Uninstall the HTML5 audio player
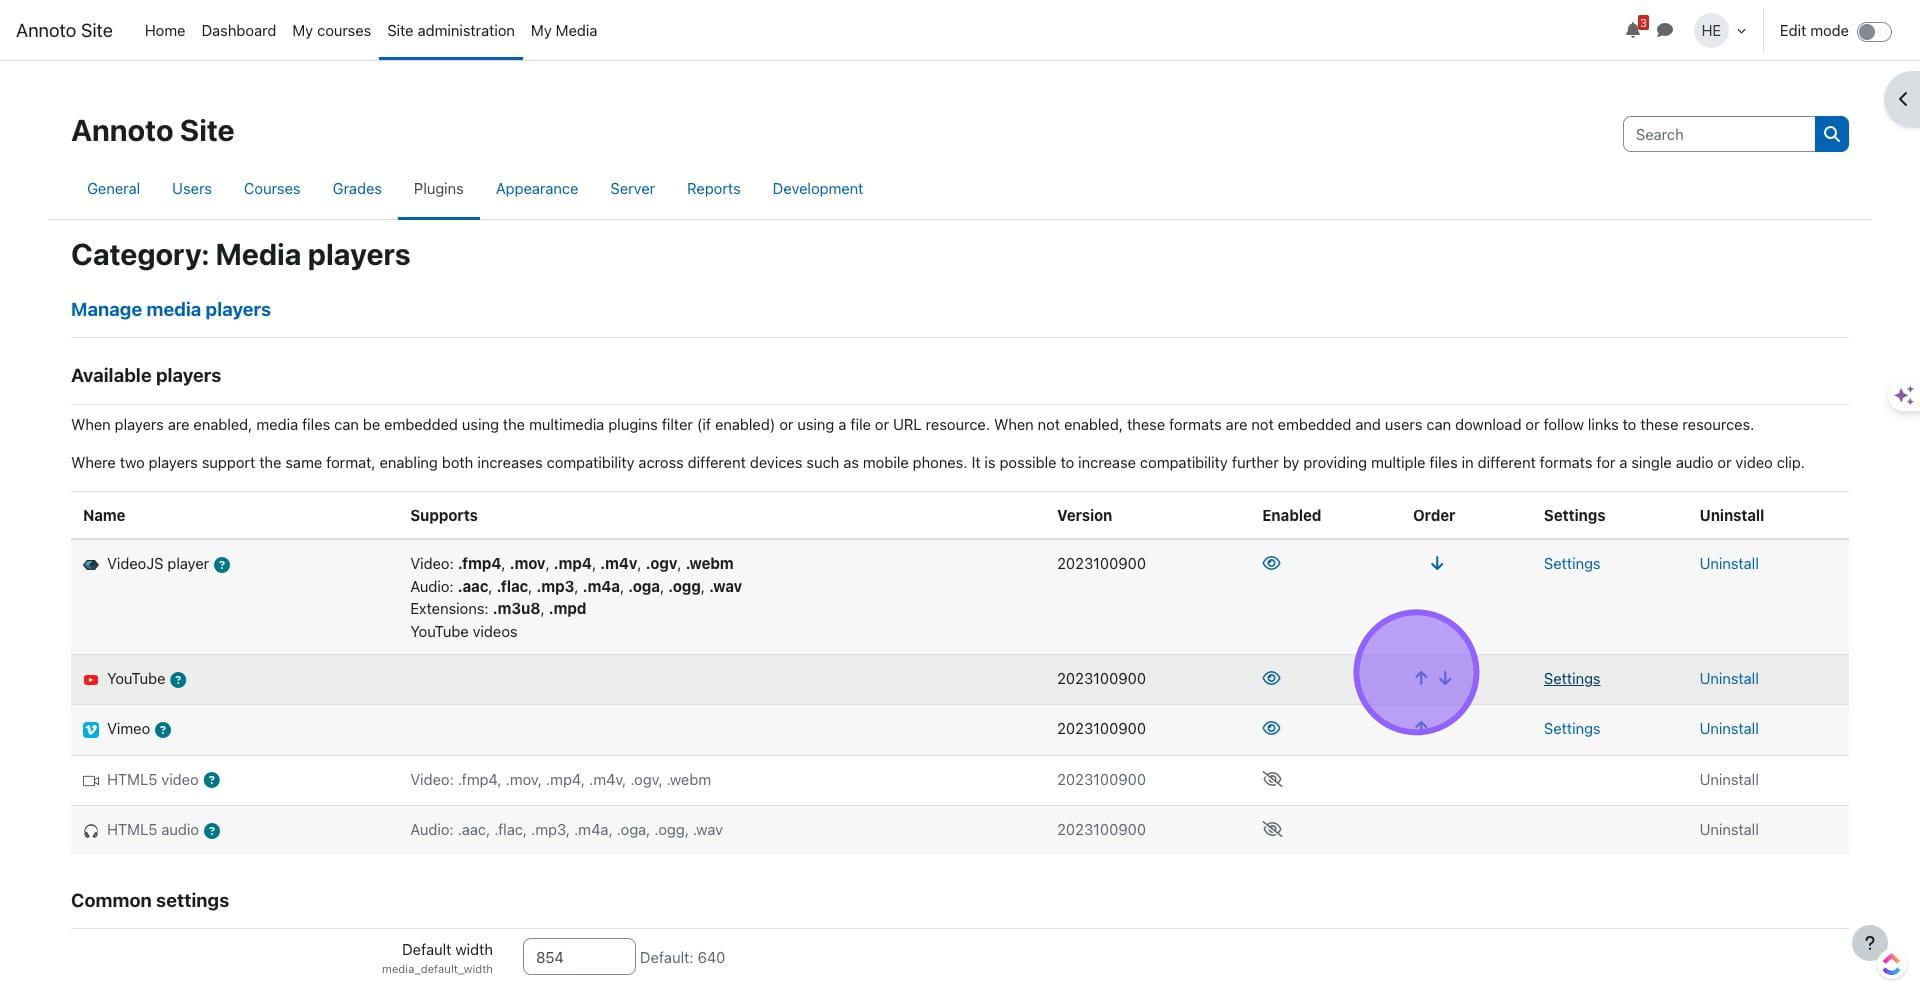This screenshot has height=993, width=1920. coord(1728,830)
